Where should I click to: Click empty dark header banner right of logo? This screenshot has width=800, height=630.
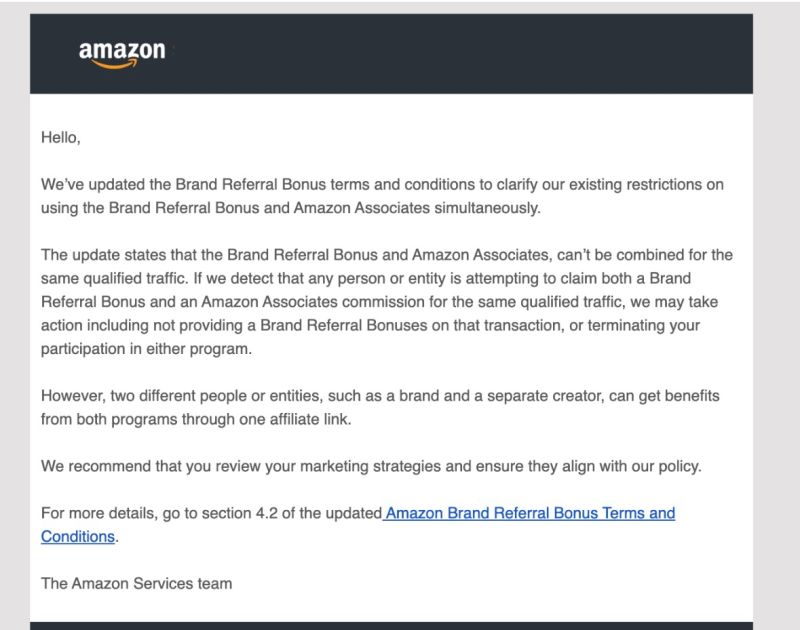tap(500, 54)
